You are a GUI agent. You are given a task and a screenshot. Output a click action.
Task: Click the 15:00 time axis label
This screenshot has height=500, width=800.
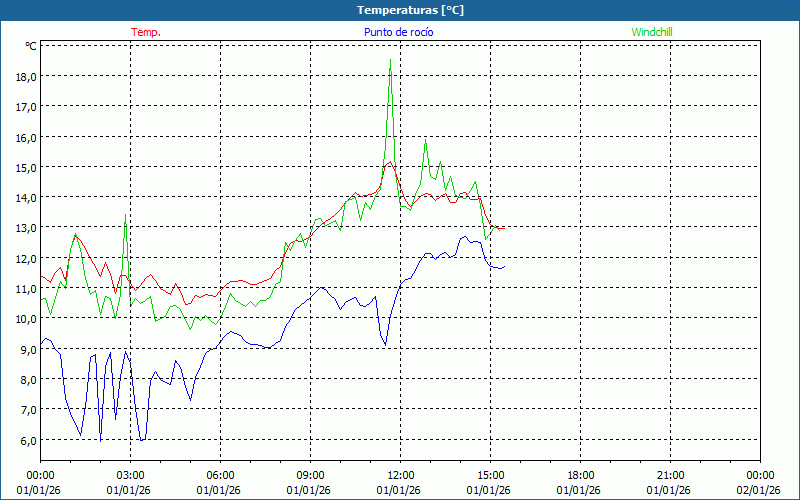pyautogui.click(x=490, y=475)
